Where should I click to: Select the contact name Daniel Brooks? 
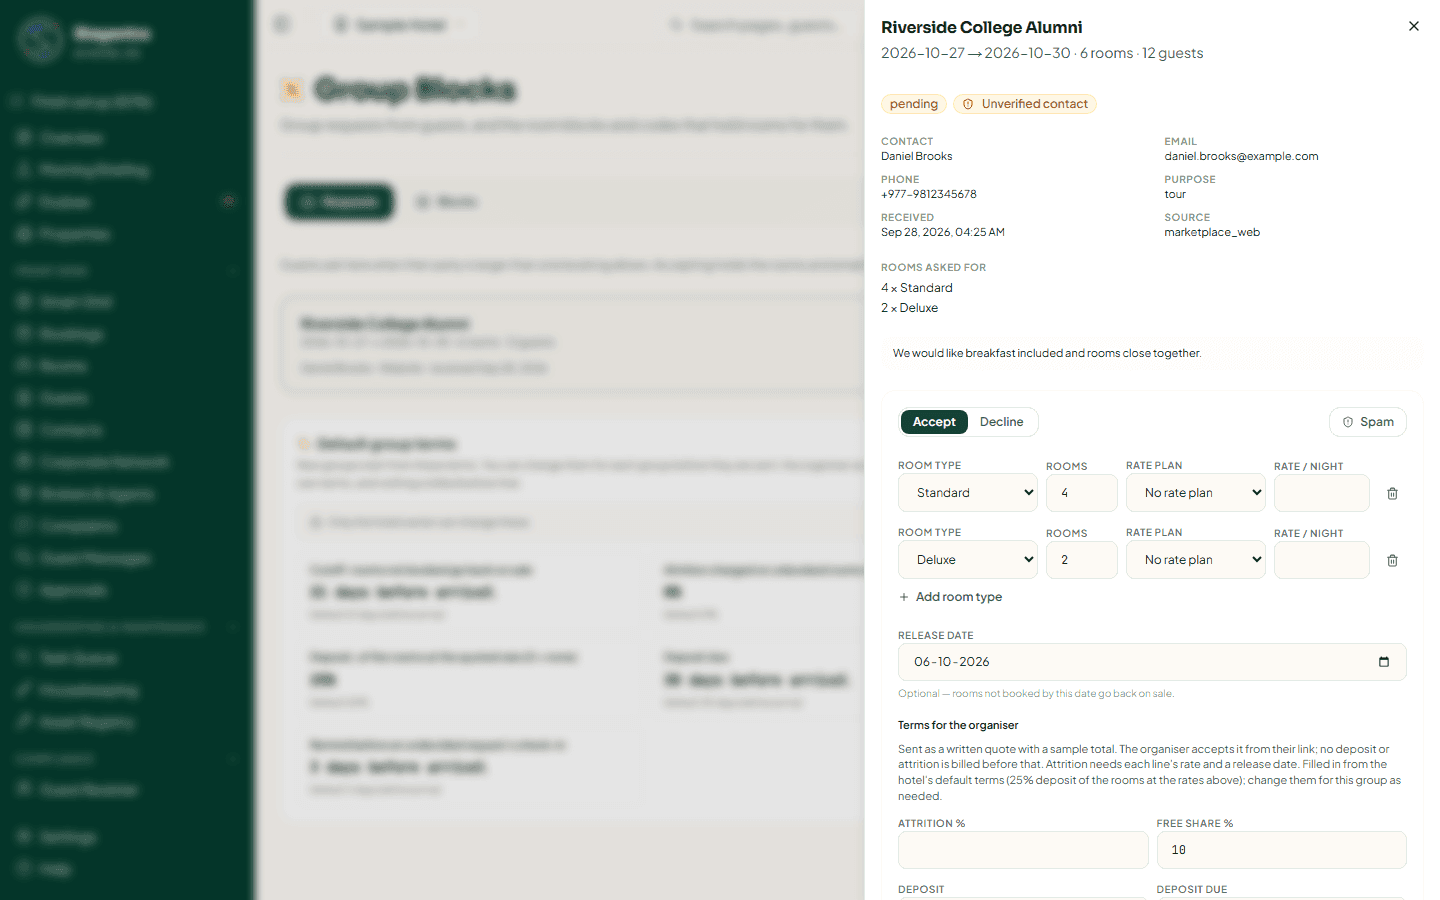pyautogui.click(x=917, y=156)
